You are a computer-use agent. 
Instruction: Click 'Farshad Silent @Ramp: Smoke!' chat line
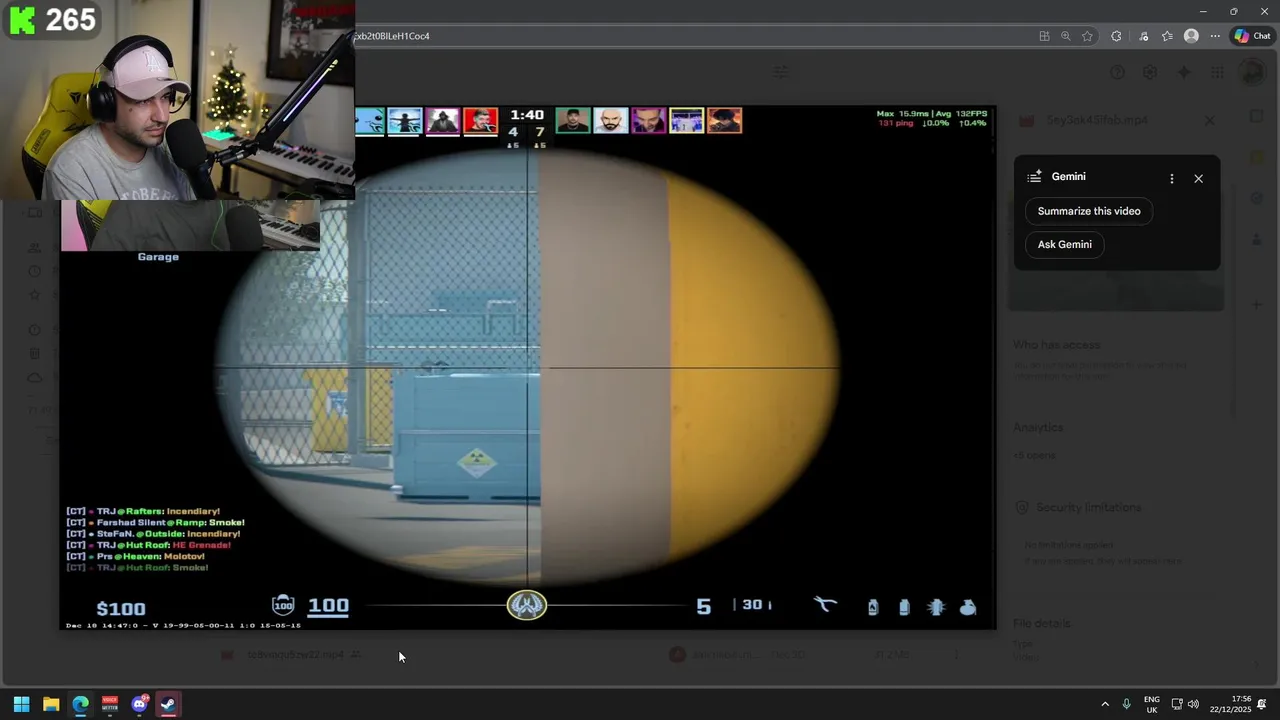[155, 522]
